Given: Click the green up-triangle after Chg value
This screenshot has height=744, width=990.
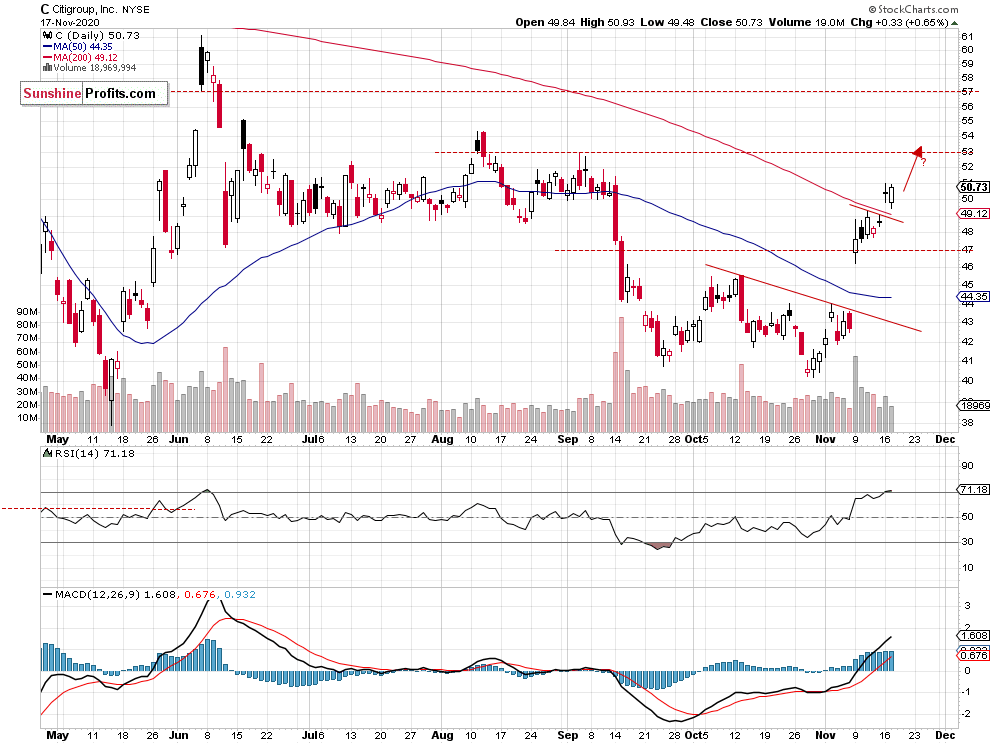Looking at the screenshot, I should tap(955, 23).
